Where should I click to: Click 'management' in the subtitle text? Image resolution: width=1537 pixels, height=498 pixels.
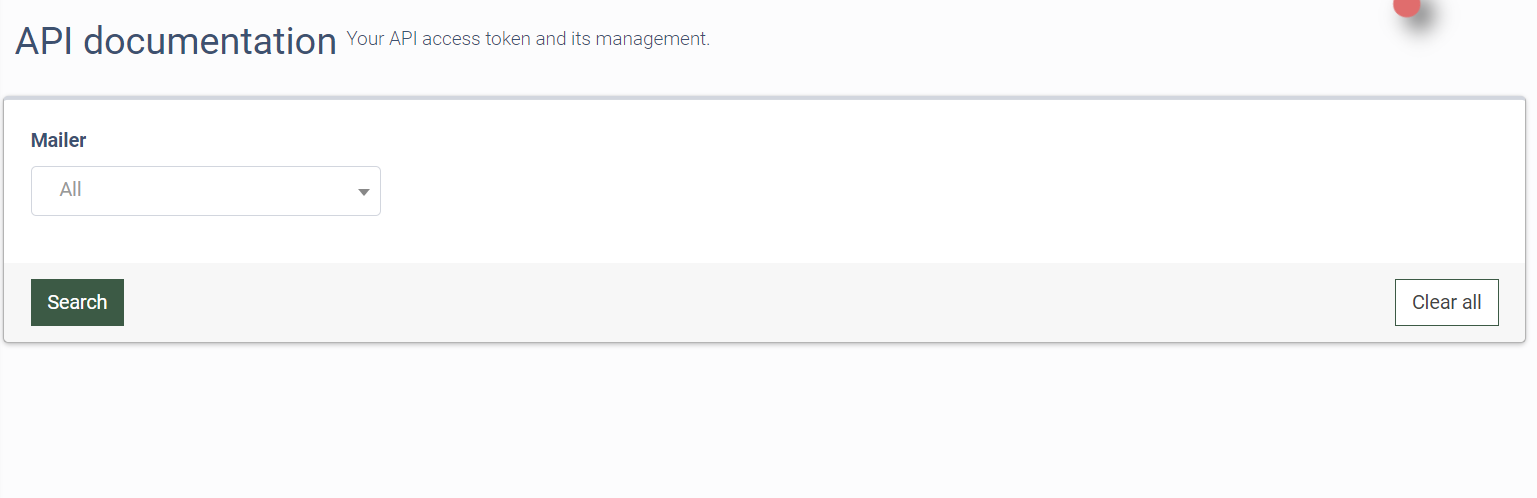coord(651,39)
